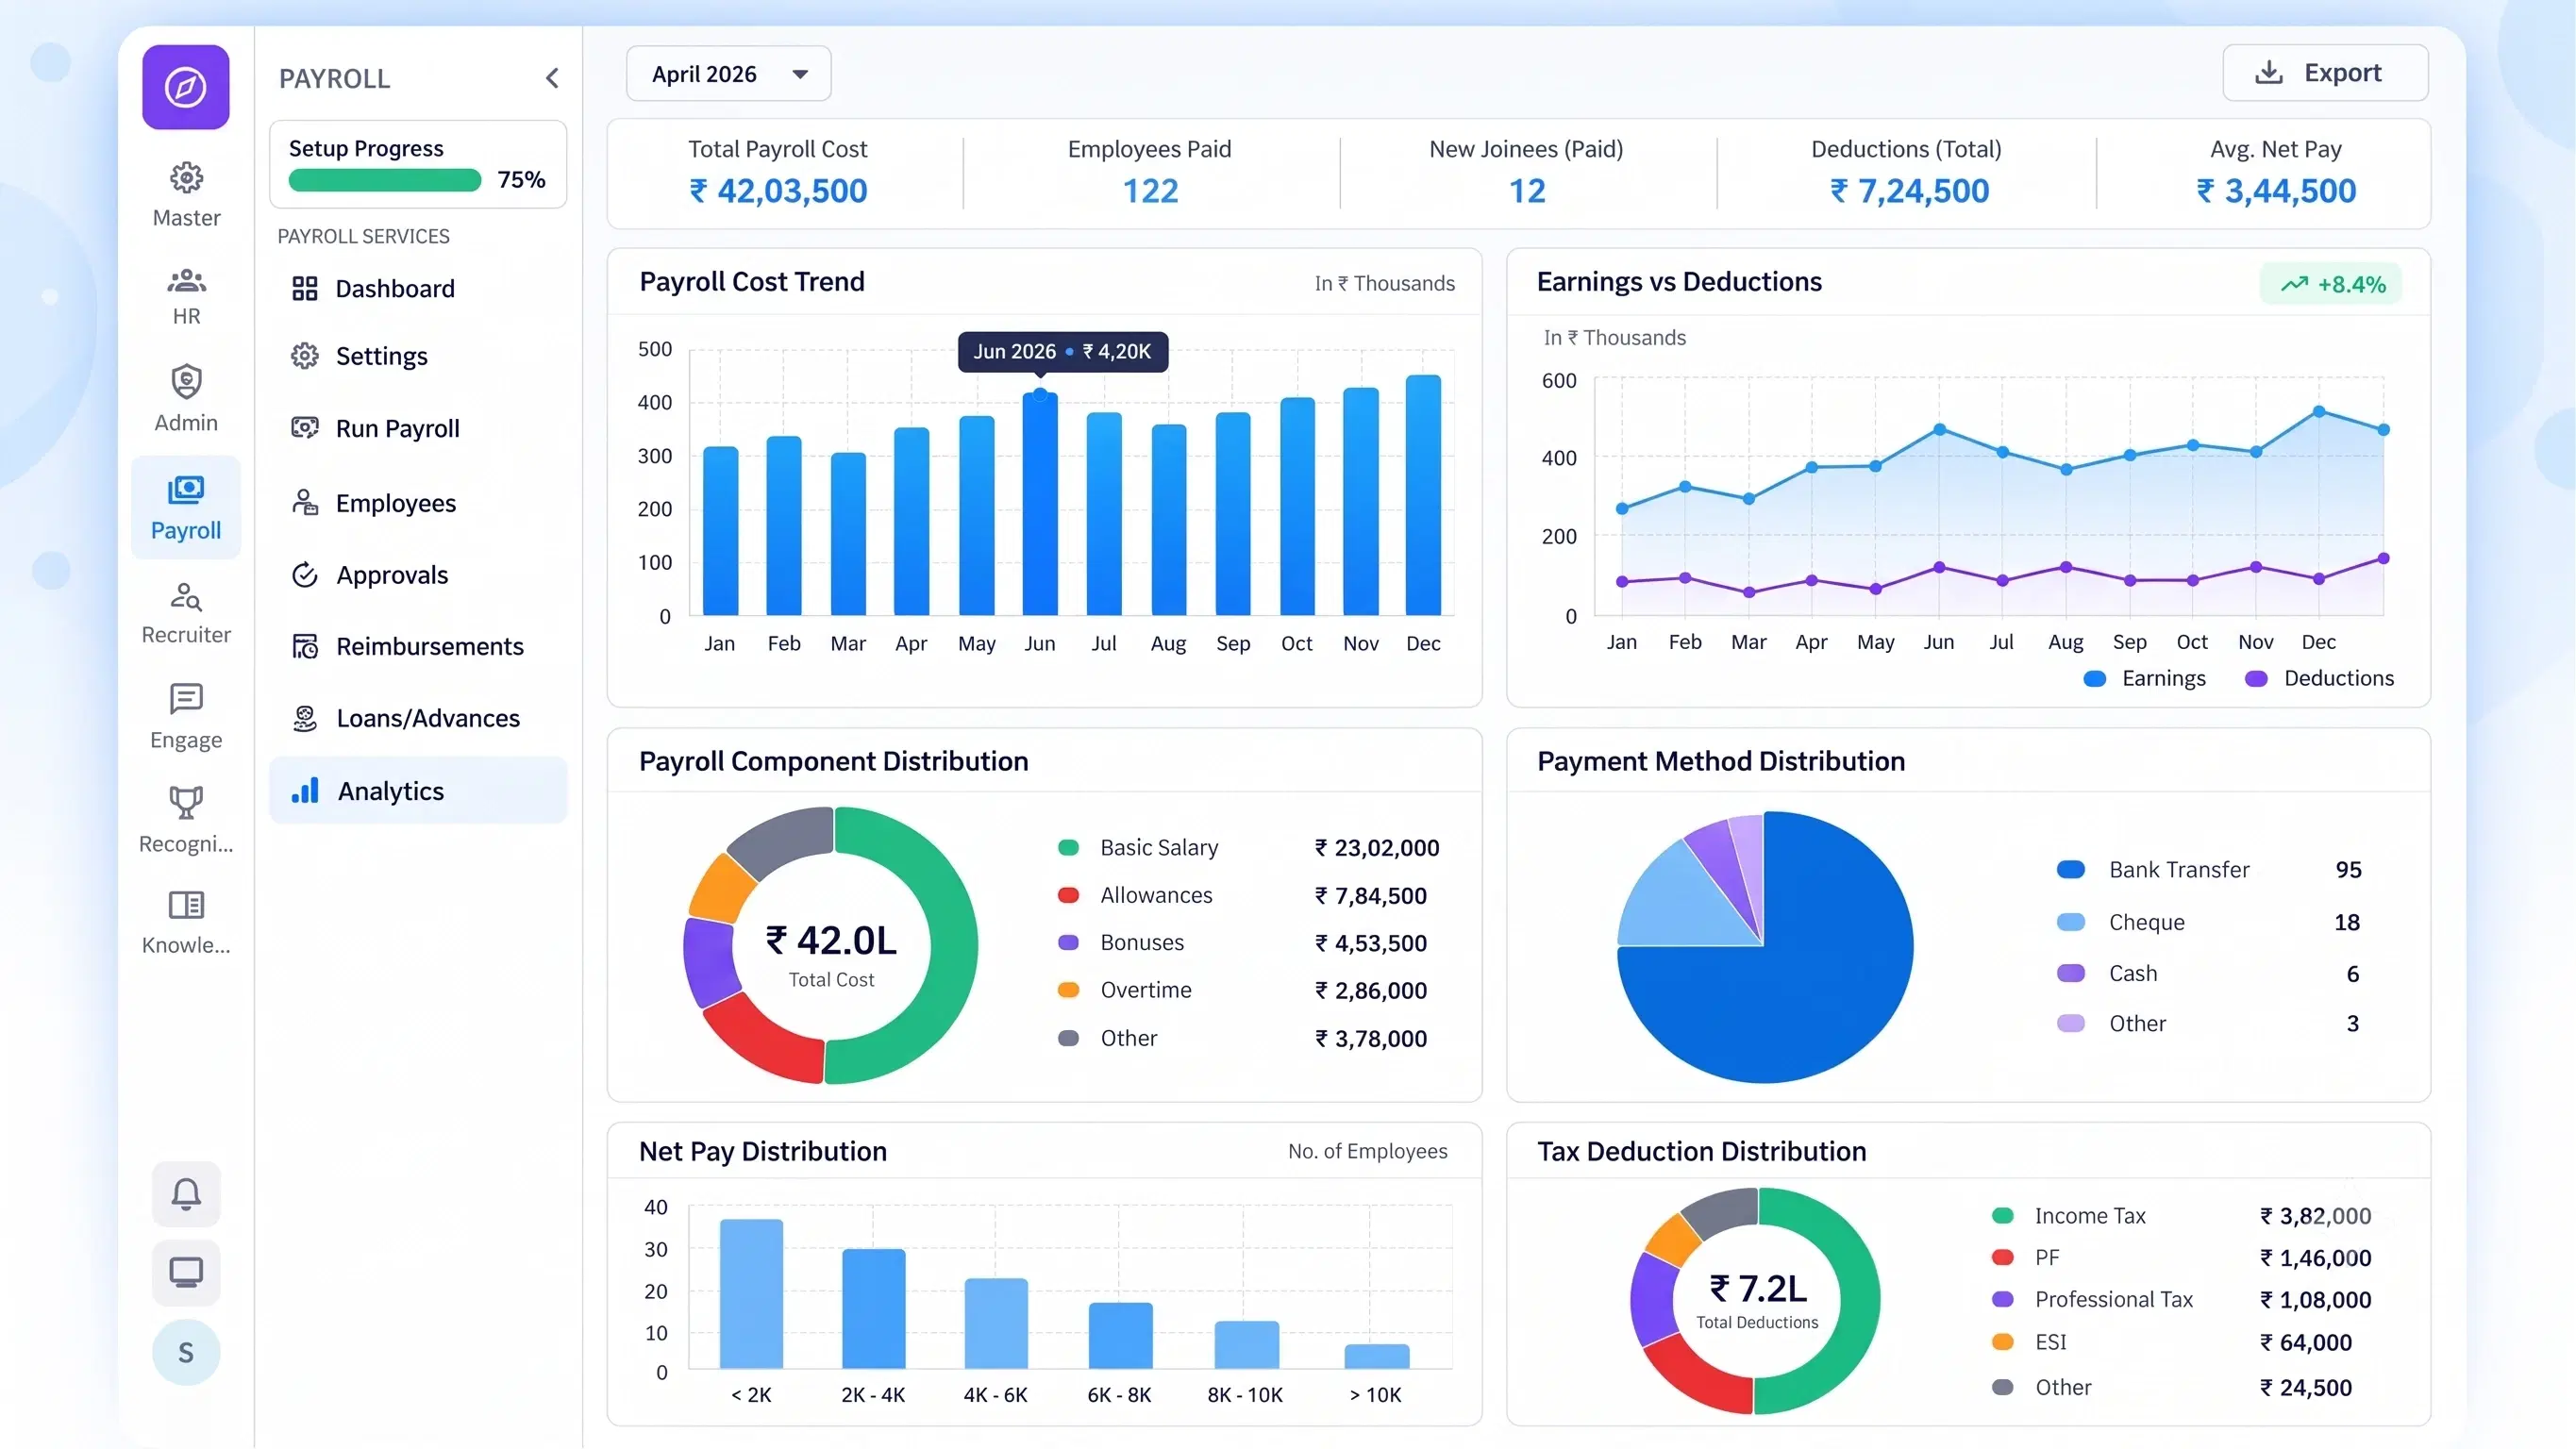The image size is (2576, 1449).
Task: Collapse the Payroll side panel chevron
Action: click(552, 78)
